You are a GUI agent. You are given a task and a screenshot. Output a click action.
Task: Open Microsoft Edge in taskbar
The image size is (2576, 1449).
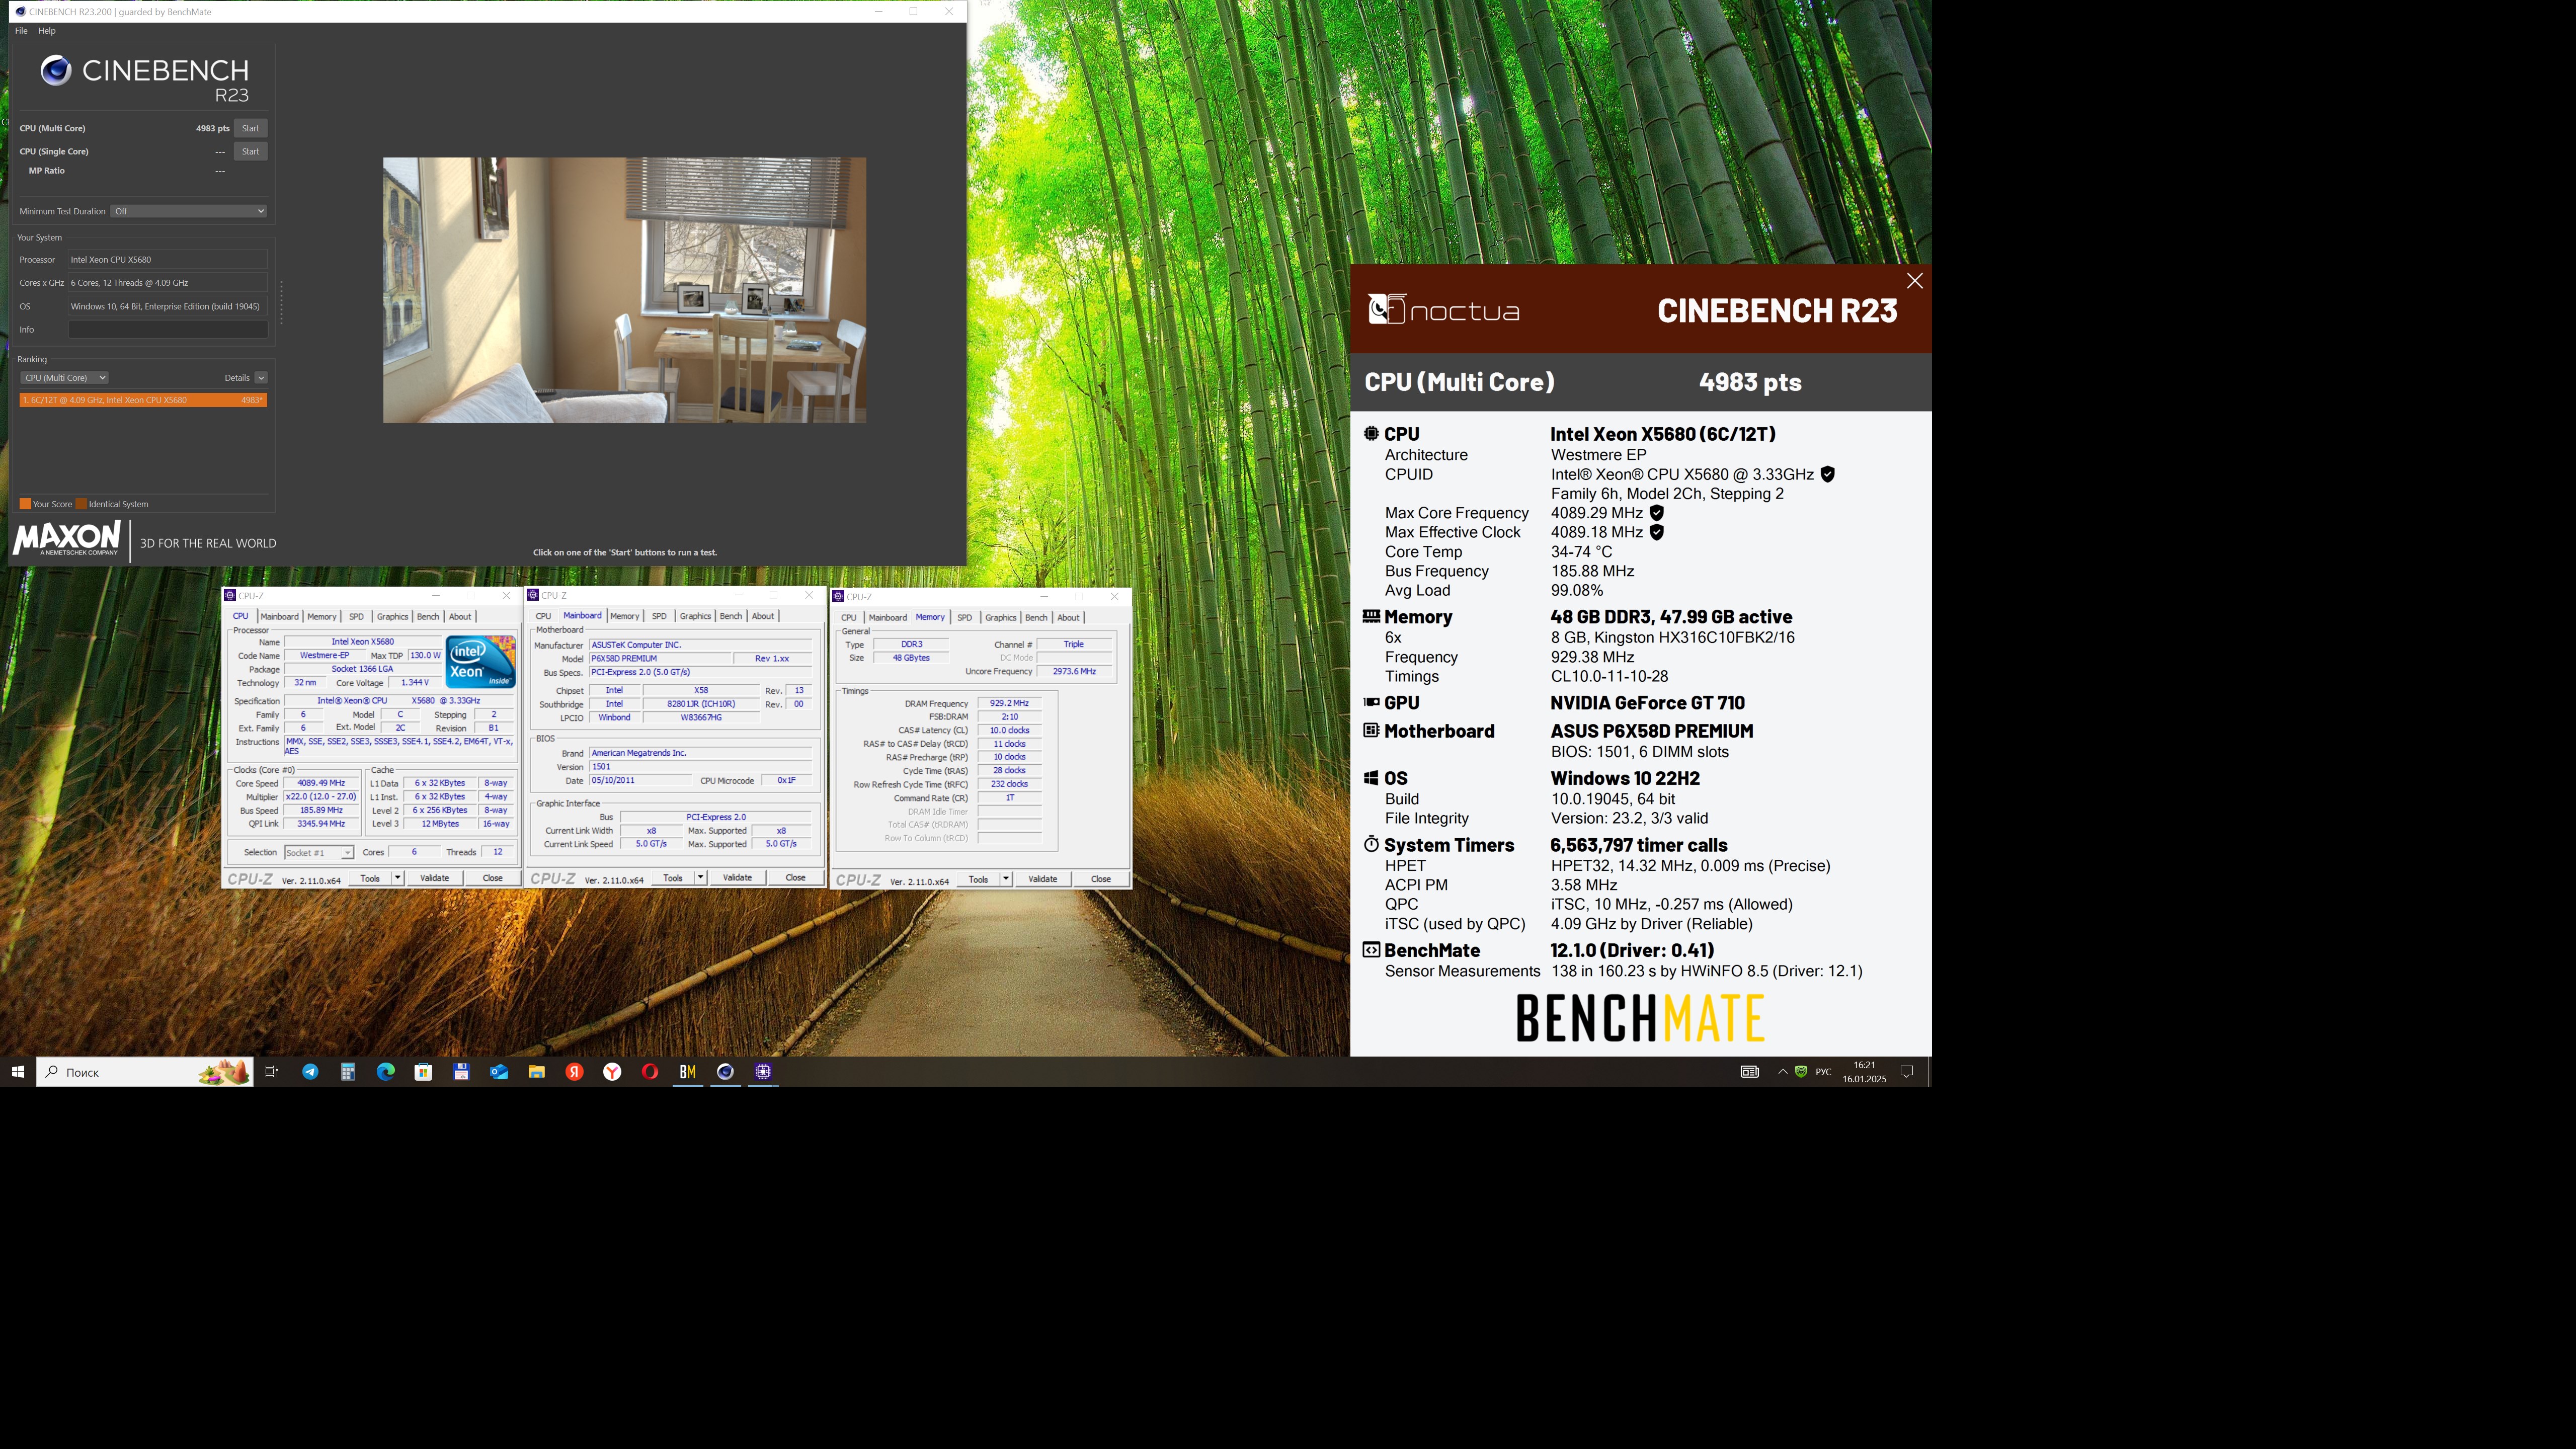[x=386, y=1072]
